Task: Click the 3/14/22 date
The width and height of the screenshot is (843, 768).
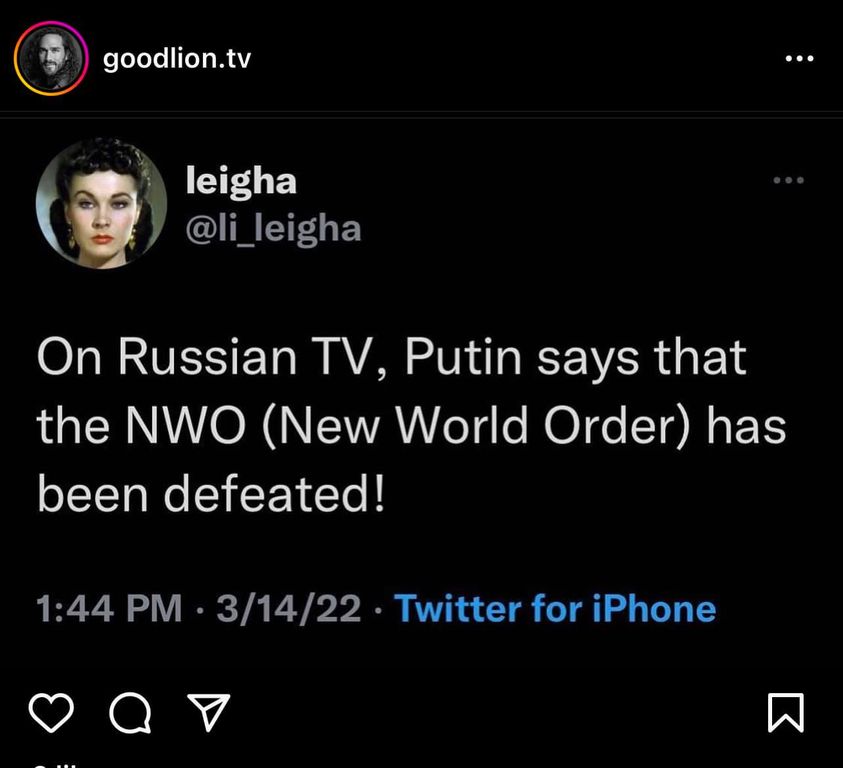Action: pyautogui.click(x=288, y=608)
